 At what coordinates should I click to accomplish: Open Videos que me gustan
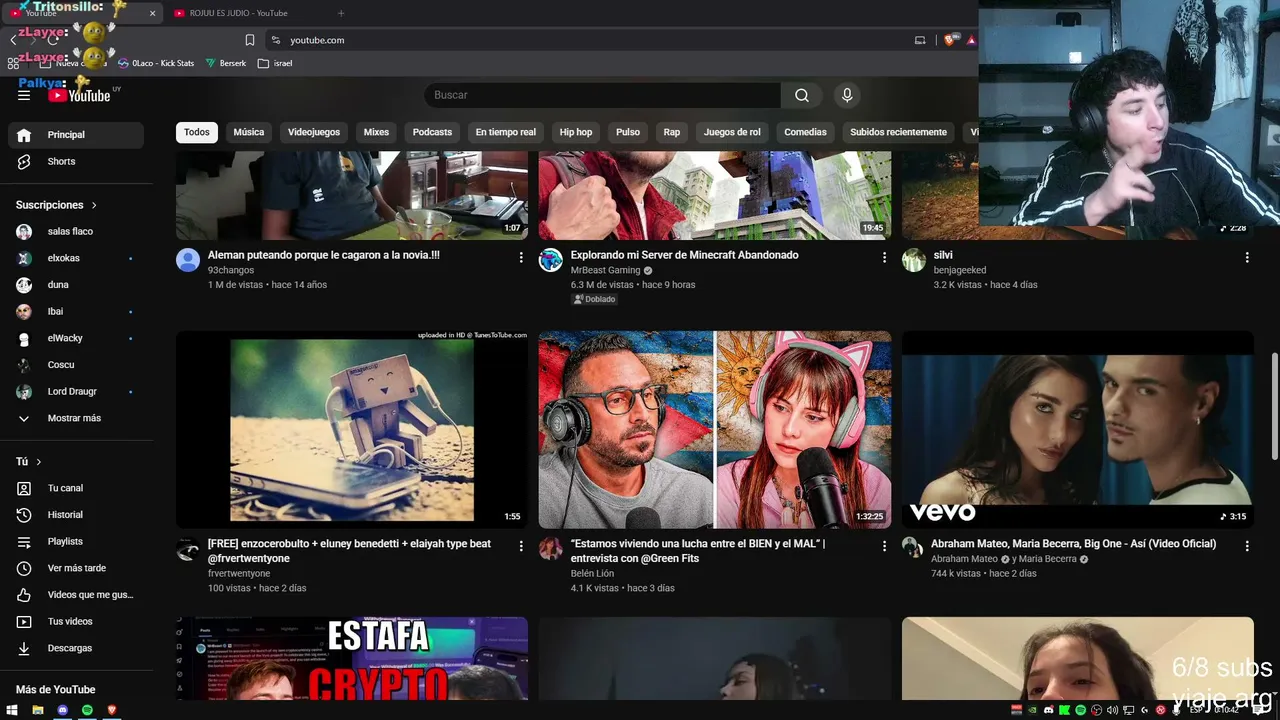click(76, 595)
